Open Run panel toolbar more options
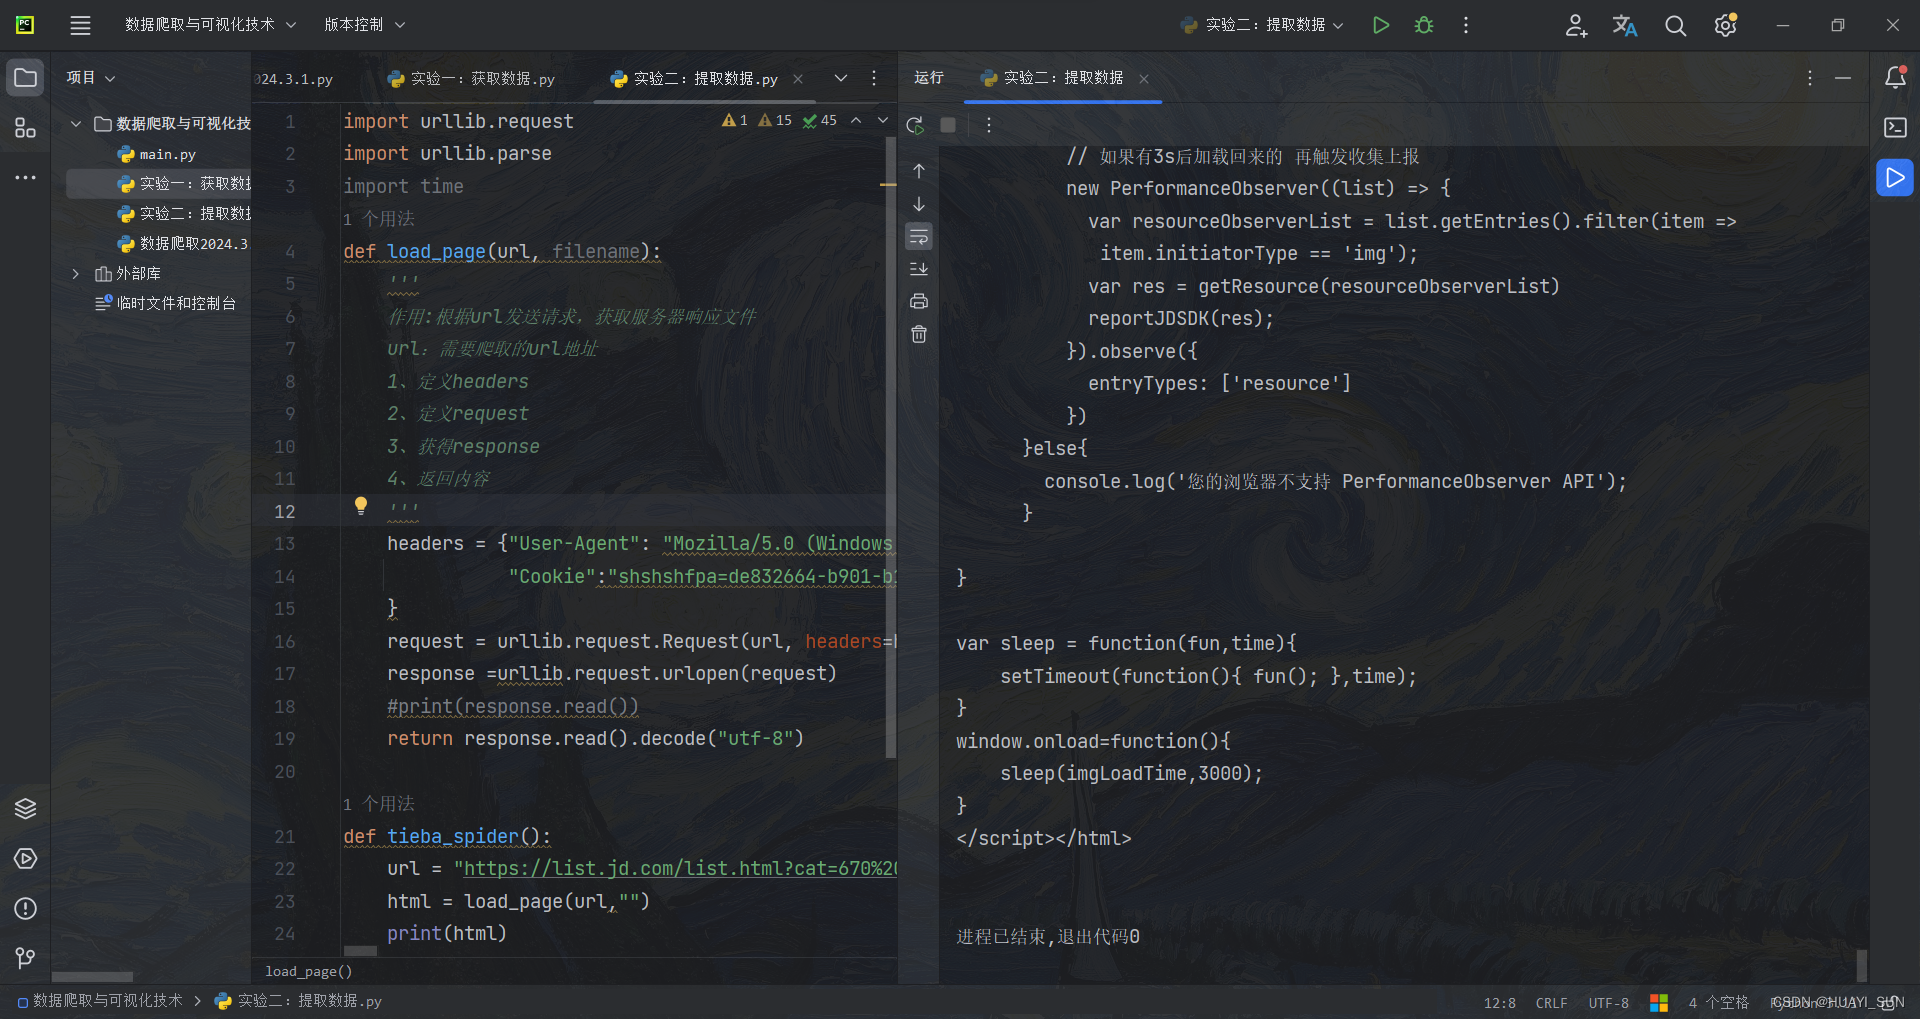The height and width of the screenshot is (1019, 1920). (x=989, y=125)
